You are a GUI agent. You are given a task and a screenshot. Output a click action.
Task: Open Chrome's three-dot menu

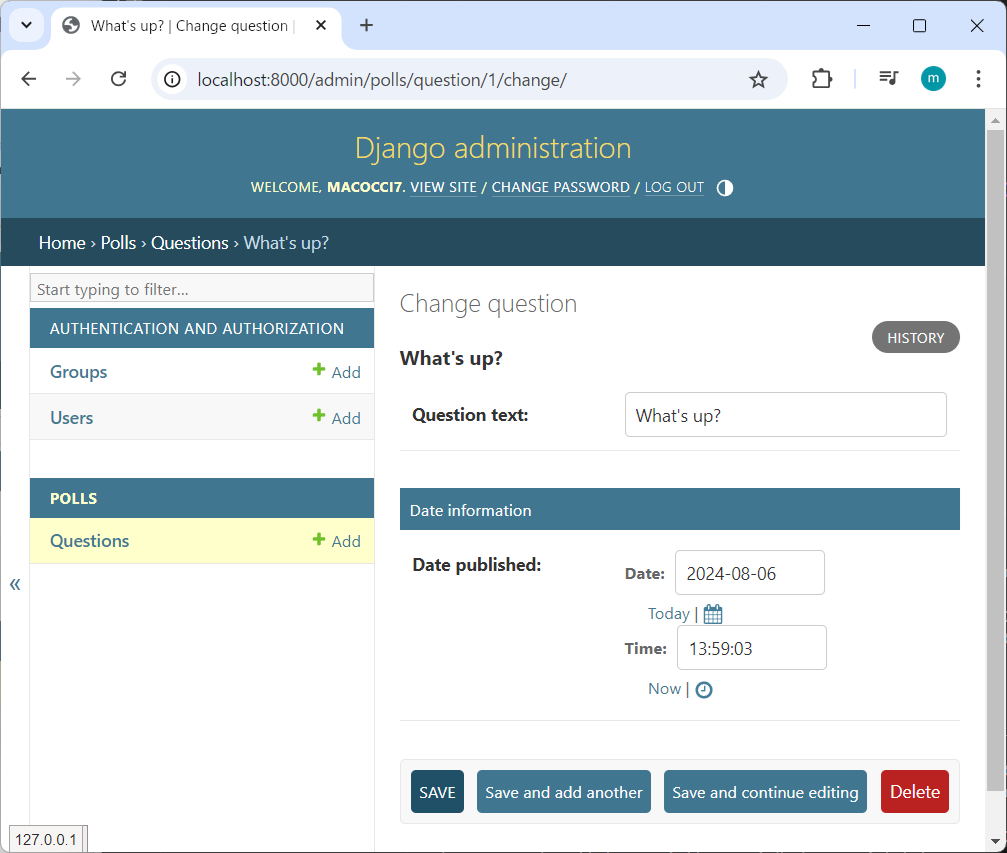point(978,79)
